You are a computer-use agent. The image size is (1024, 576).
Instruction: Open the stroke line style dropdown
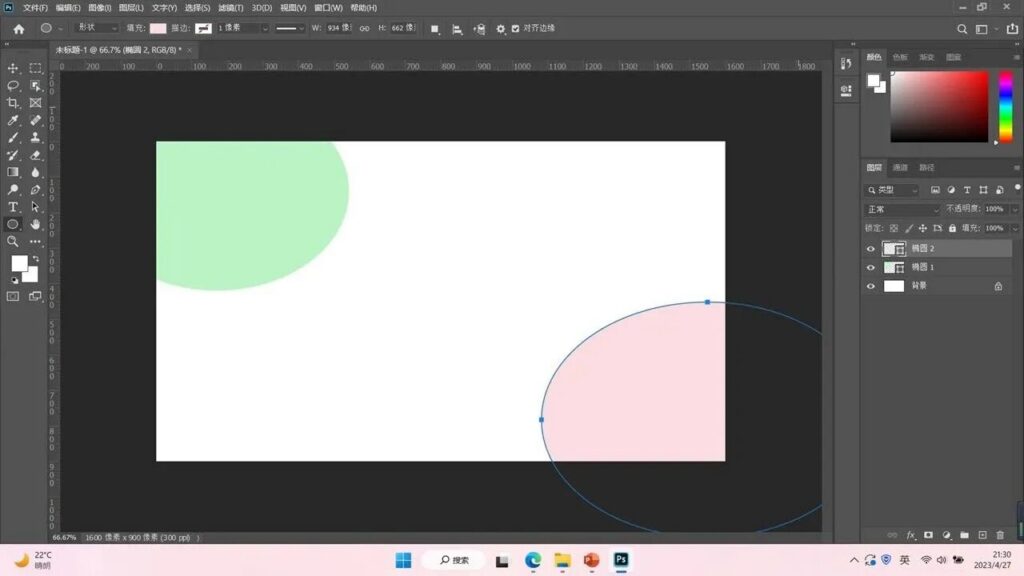(x=290, y=29)
